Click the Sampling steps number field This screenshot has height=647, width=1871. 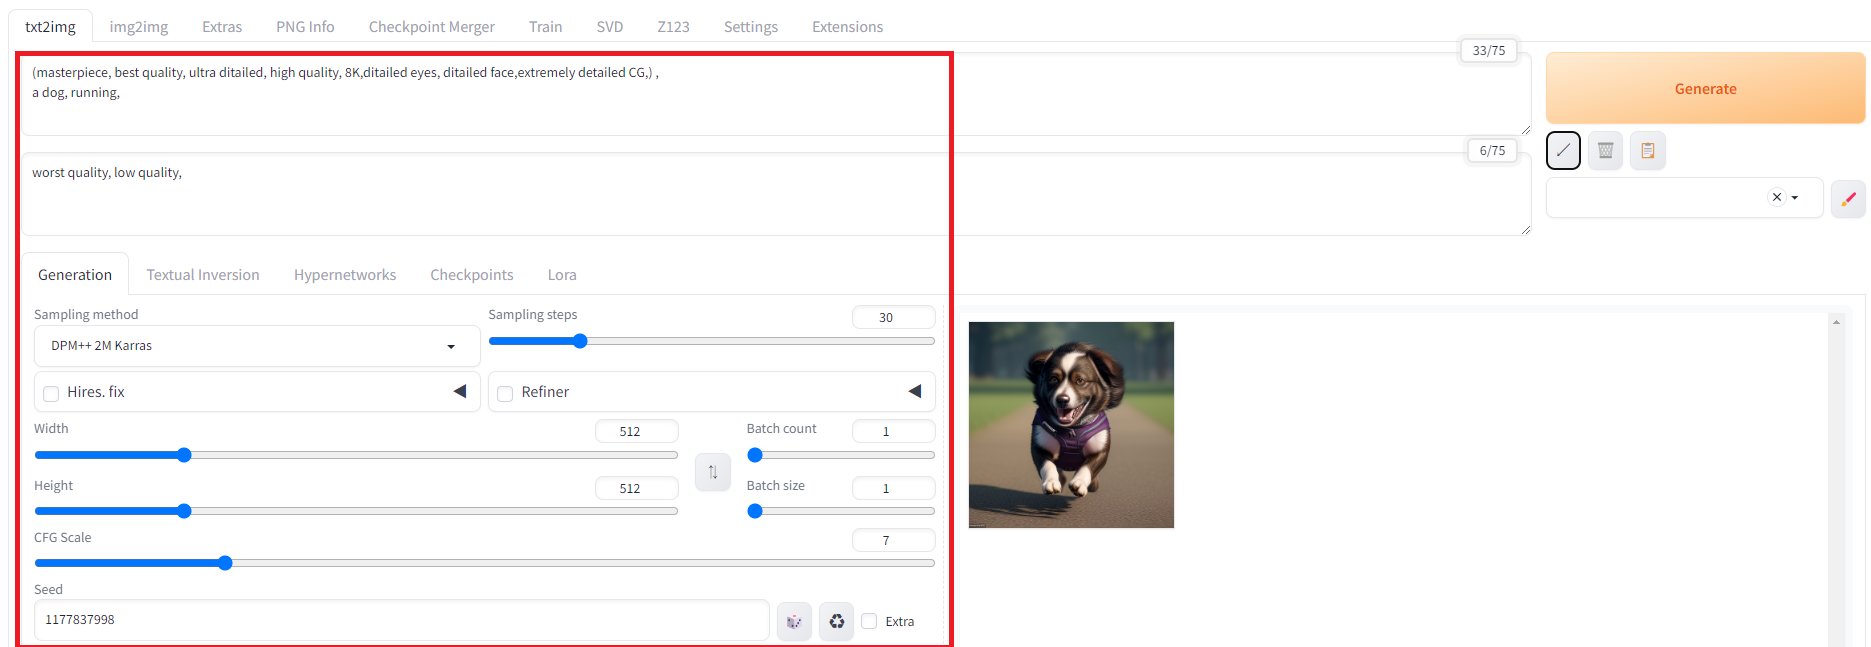click(x=893, y=317)
